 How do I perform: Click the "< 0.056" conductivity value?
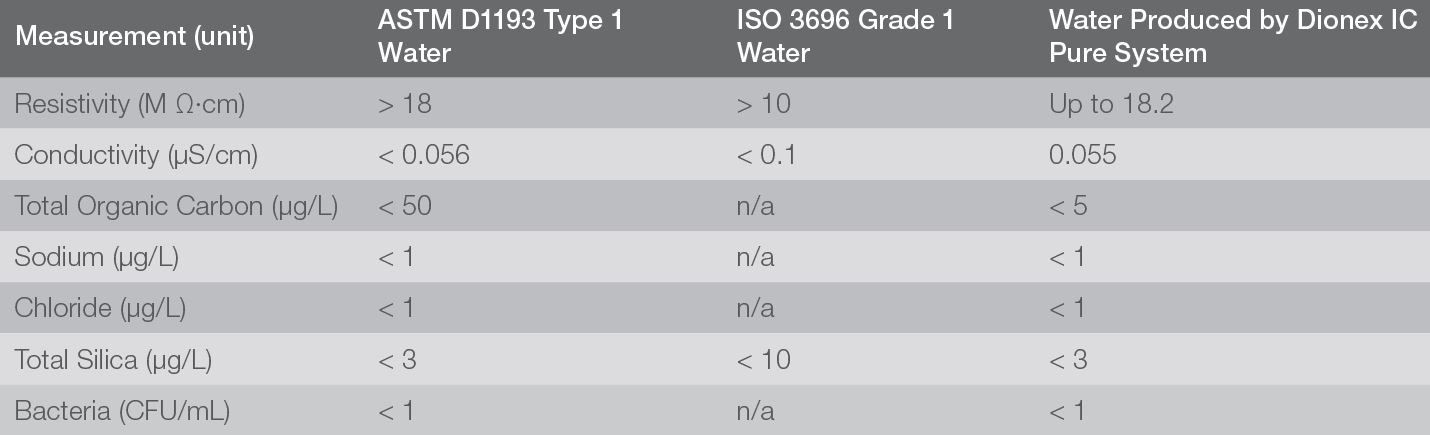(423, 155)
